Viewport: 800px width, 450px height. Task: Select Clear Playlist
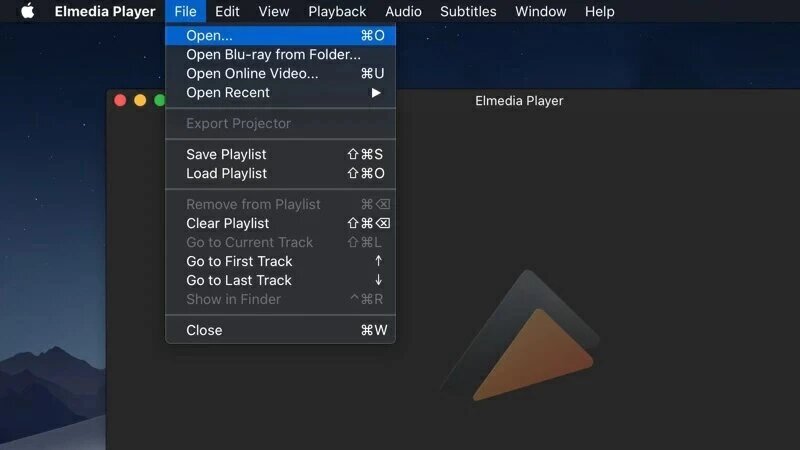coord(280,223)
